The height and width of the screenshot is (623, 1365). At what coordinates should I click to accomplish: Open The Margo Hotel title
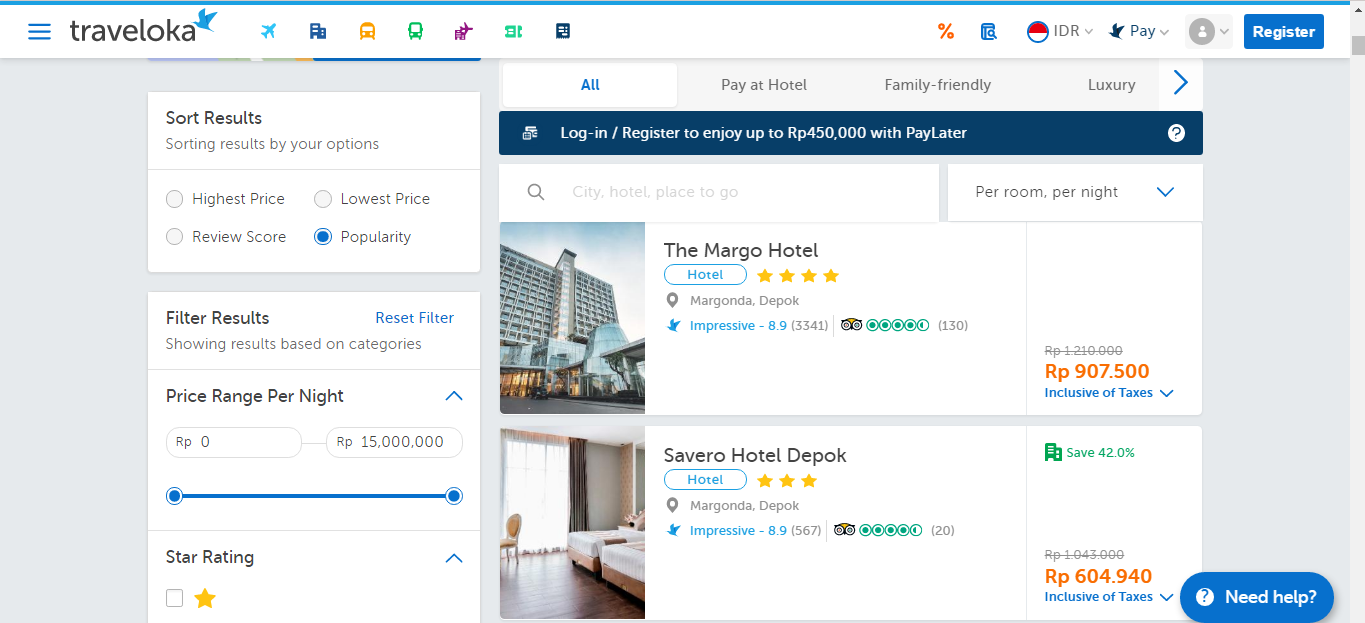coord(741,250)
